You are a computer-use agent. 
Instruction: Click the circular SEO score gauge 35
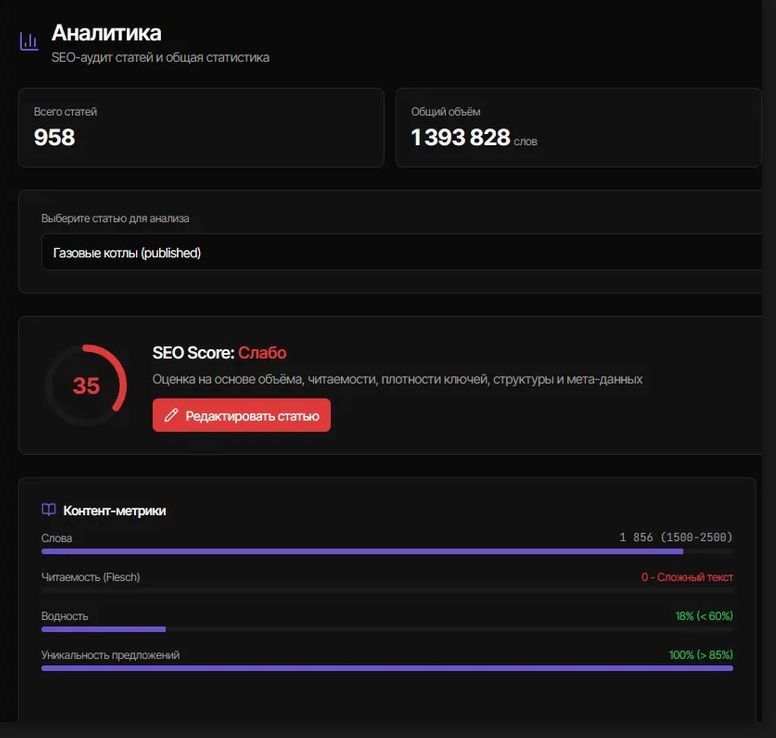point(86,385)
